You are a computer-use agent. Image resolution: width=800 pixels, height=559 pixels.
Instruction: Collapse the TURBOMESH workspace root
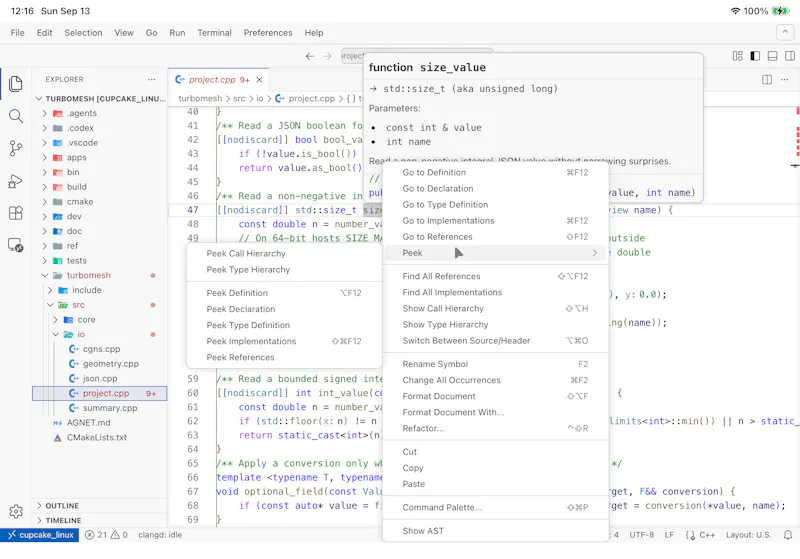[x=39, y=98]
